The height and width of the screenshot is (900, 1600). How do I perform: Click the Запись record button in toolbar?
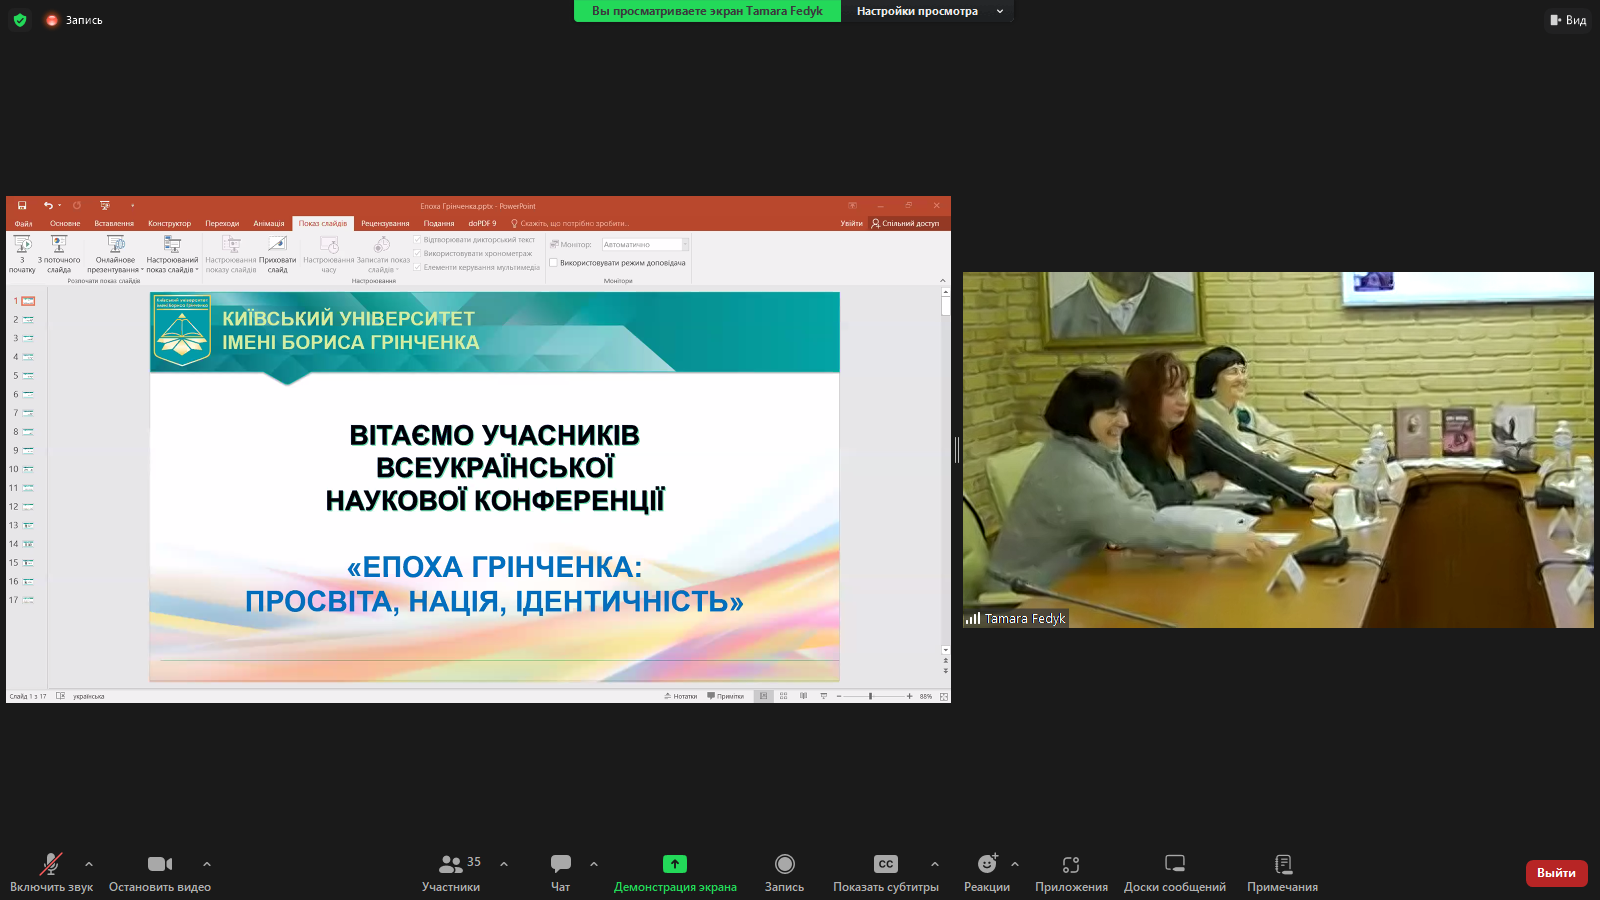784,872
